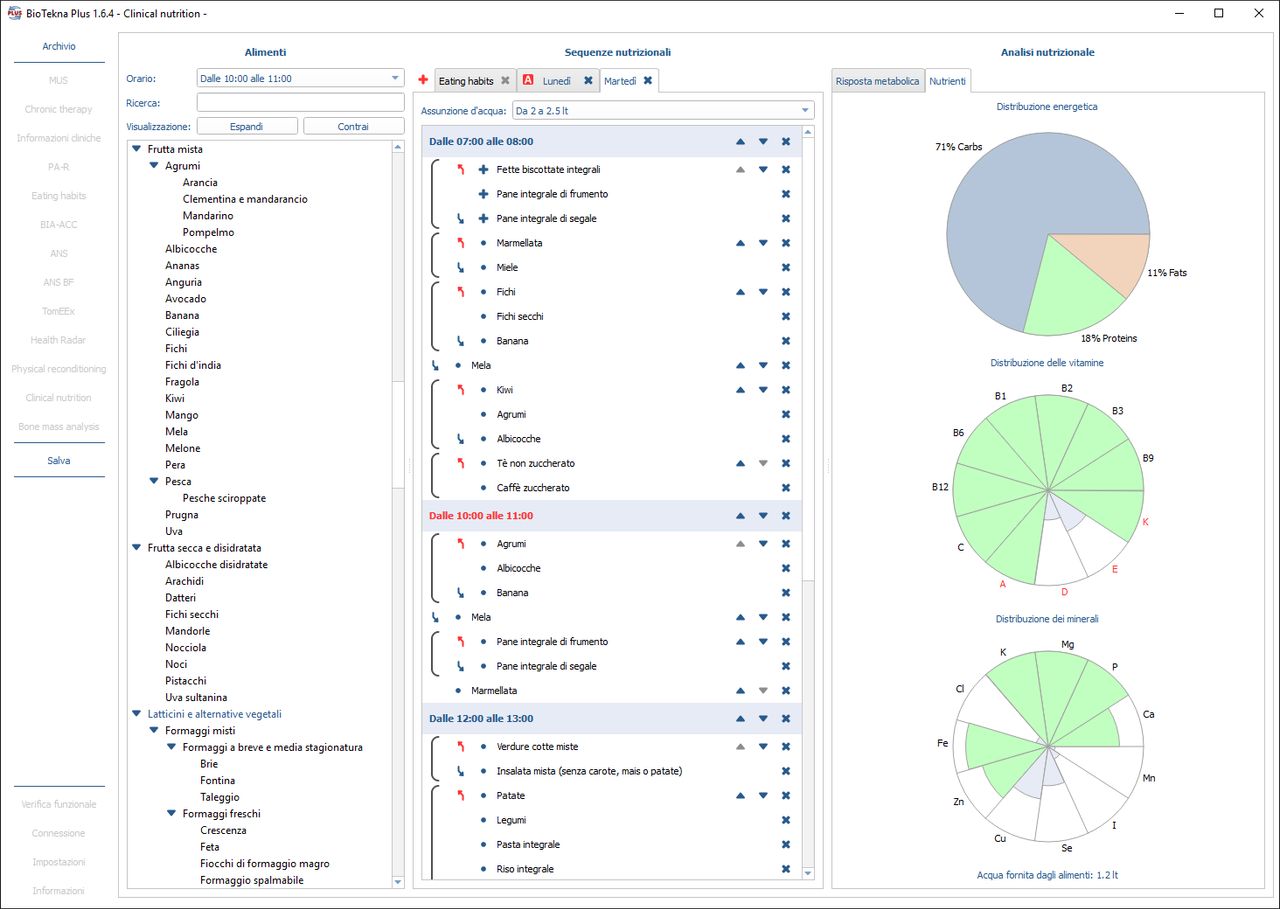The width and height of the screenshot is (1280, 909).
Task: Remove Miele from the sequence
Action: pos(786,268)
